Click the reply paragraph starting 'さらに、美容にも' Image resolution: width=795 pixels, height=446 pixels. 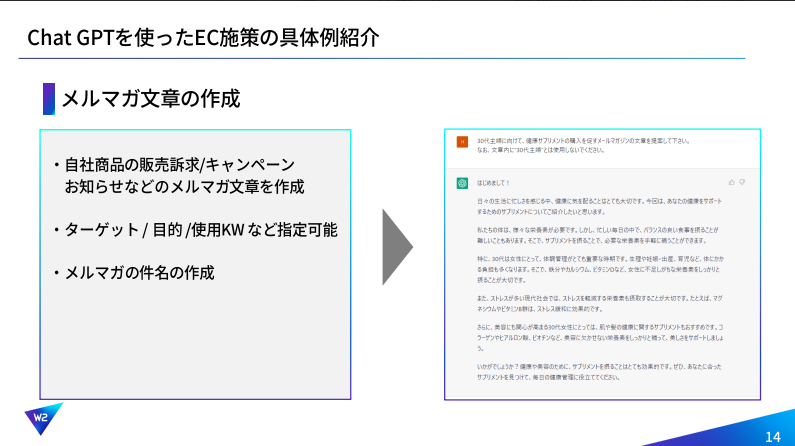600,338
